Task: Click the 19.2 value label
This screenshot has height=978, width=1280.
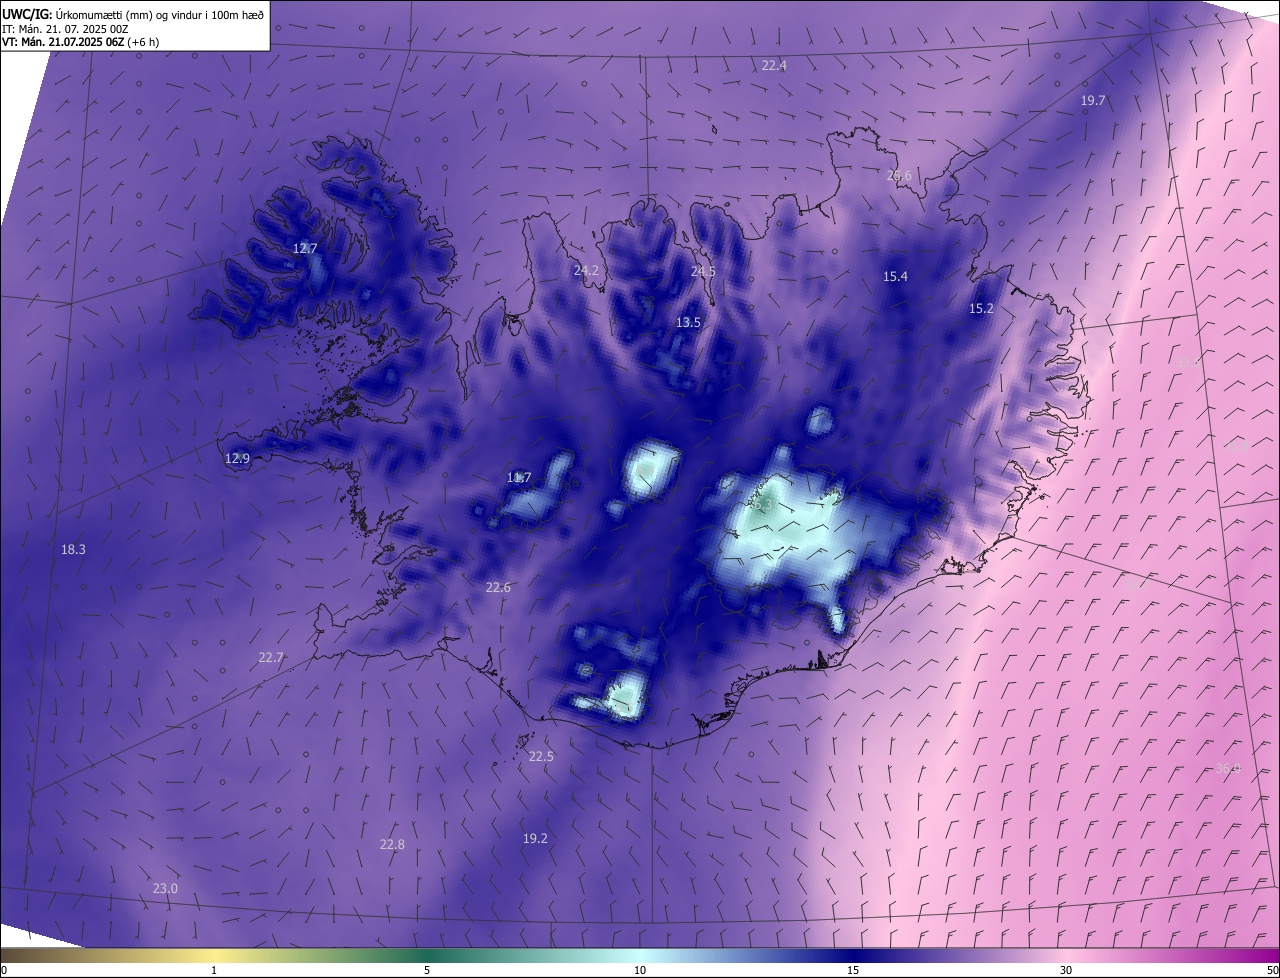Action: (x=535, y=838)
